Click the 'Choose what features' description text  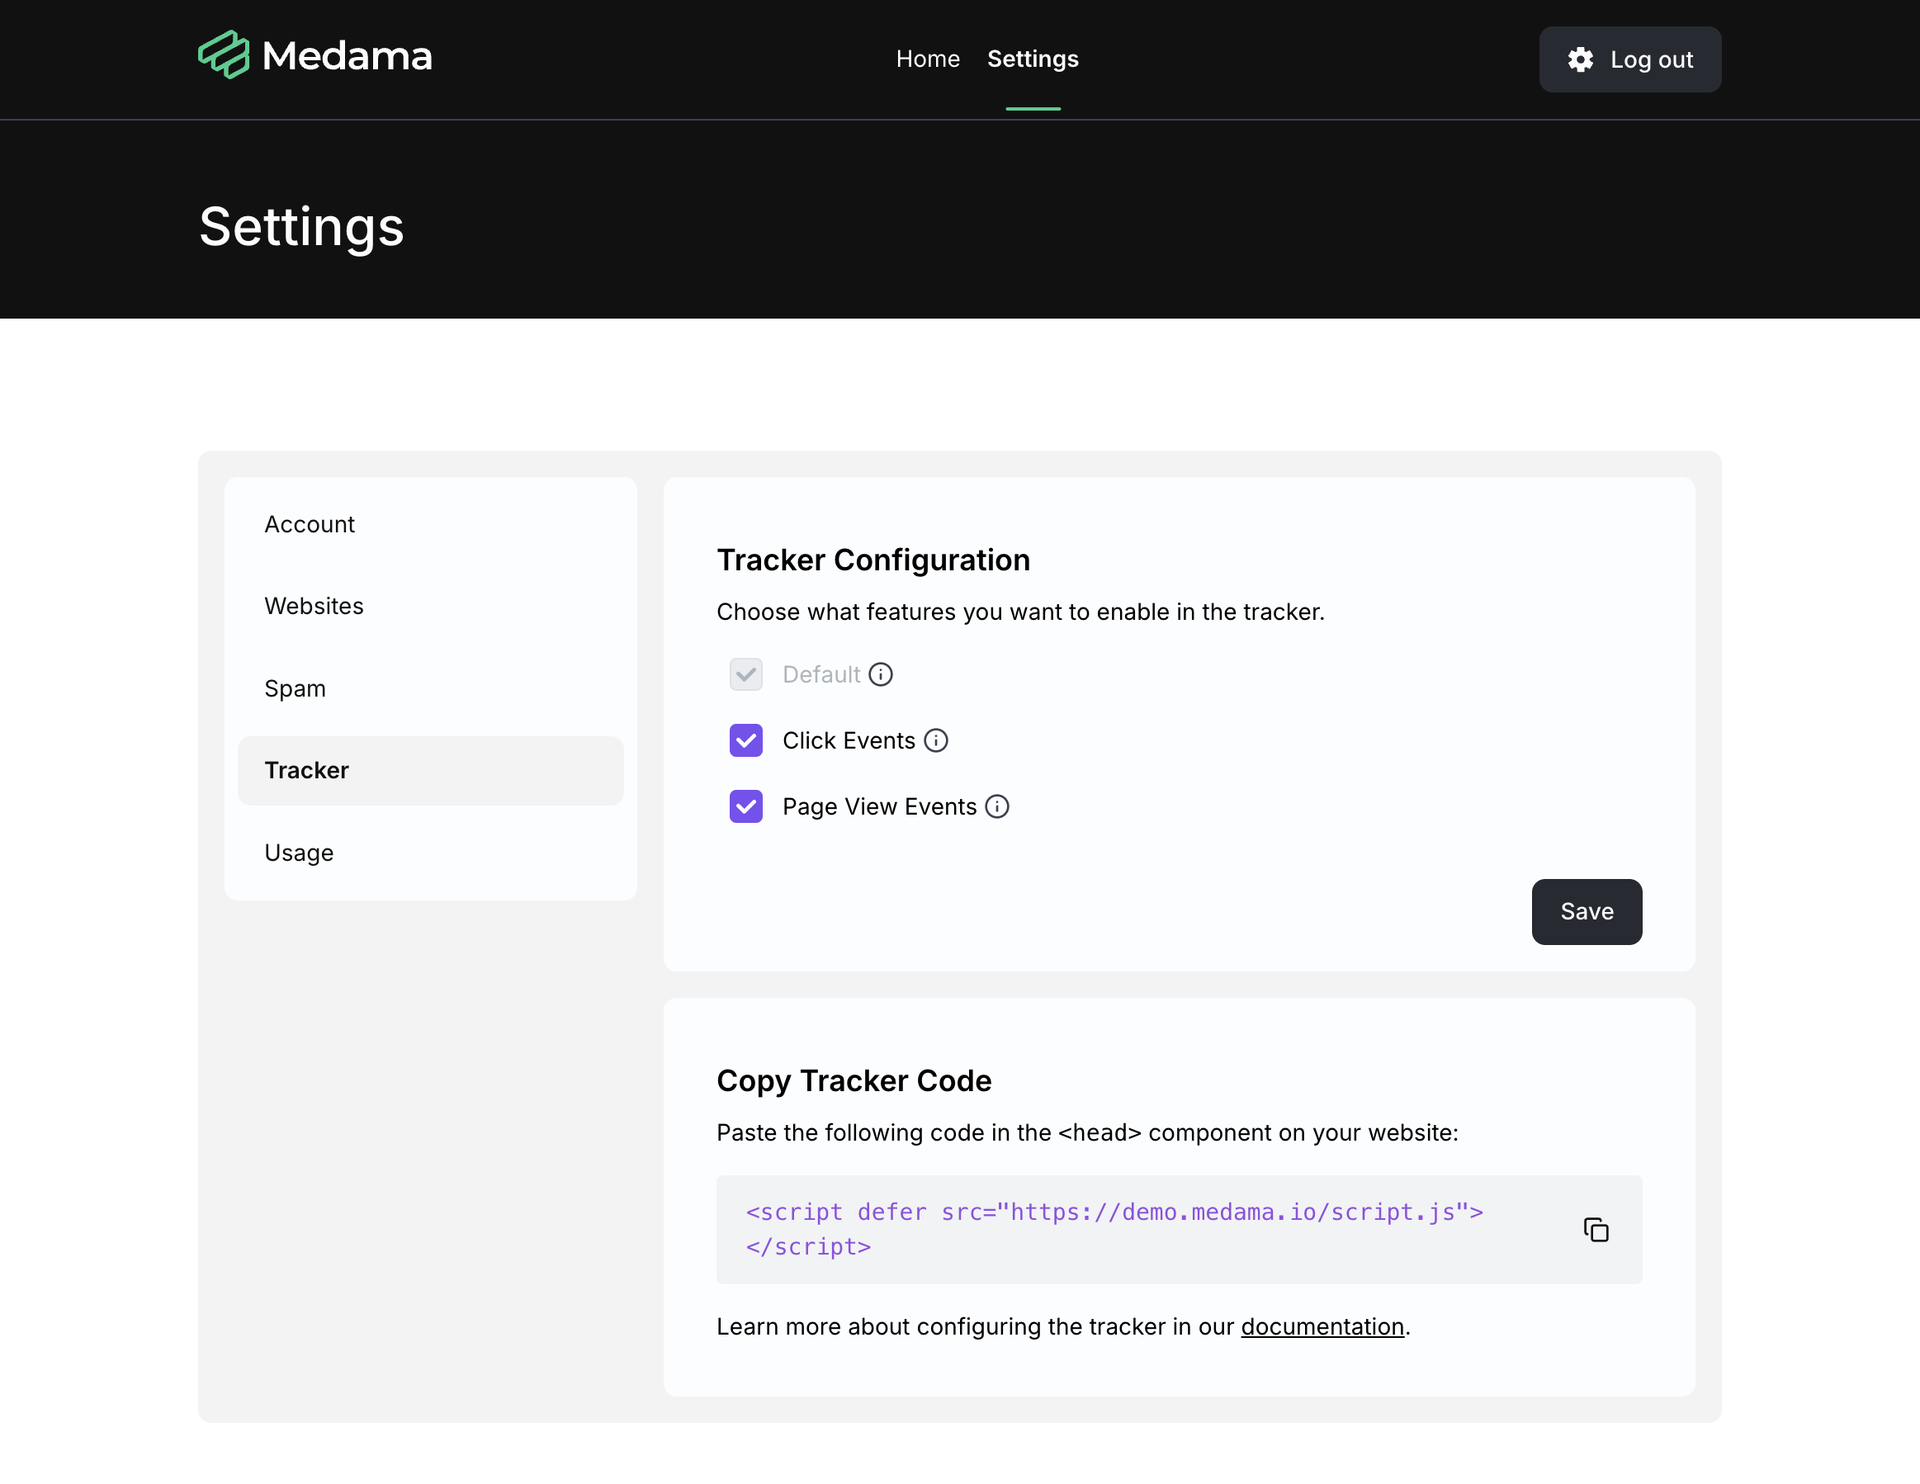1020,612
